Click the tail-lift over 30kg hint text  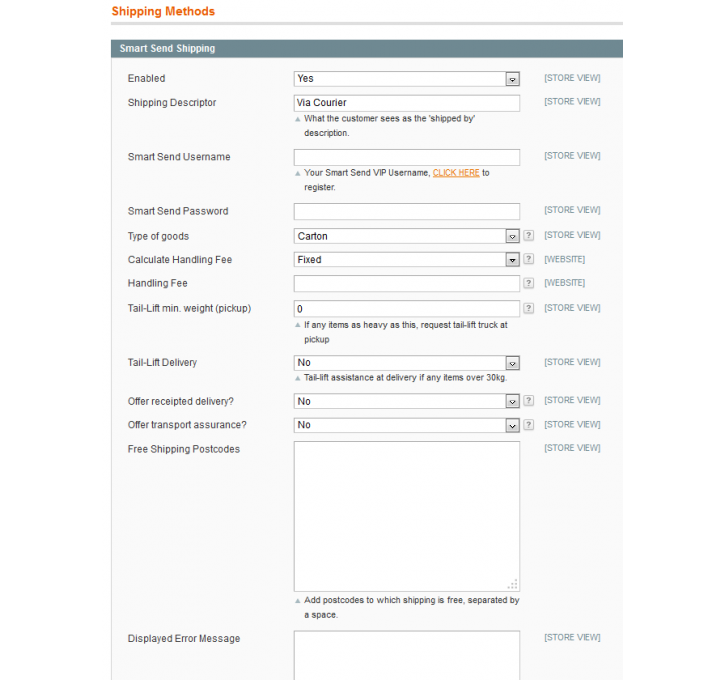pyautogui.click(x=406, y=378)
